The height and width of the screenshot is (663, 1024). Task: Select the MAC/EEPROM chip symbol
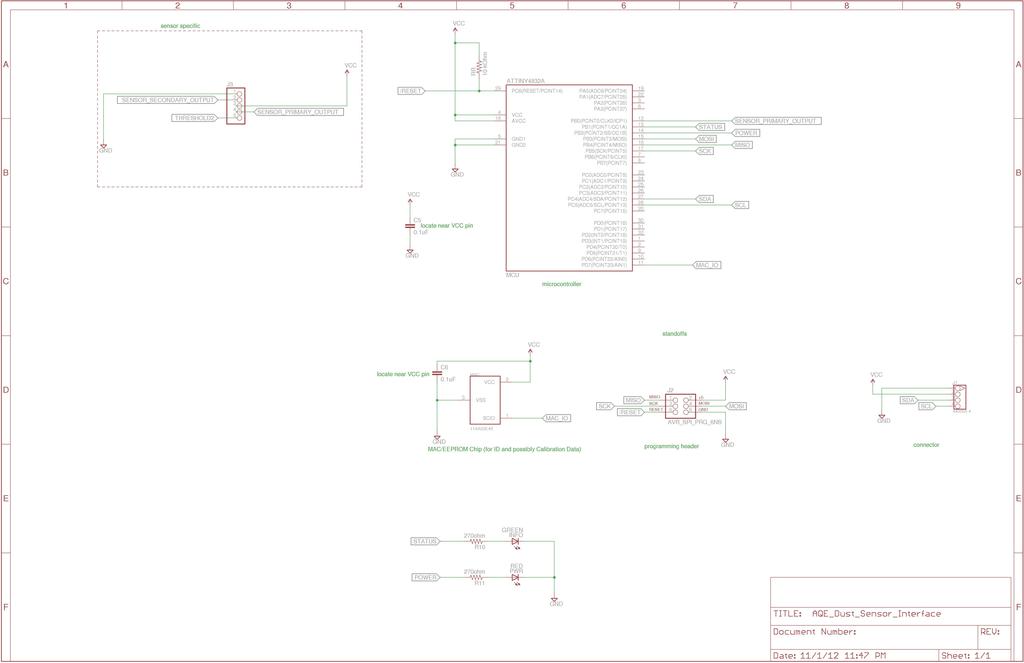[485, 400]
